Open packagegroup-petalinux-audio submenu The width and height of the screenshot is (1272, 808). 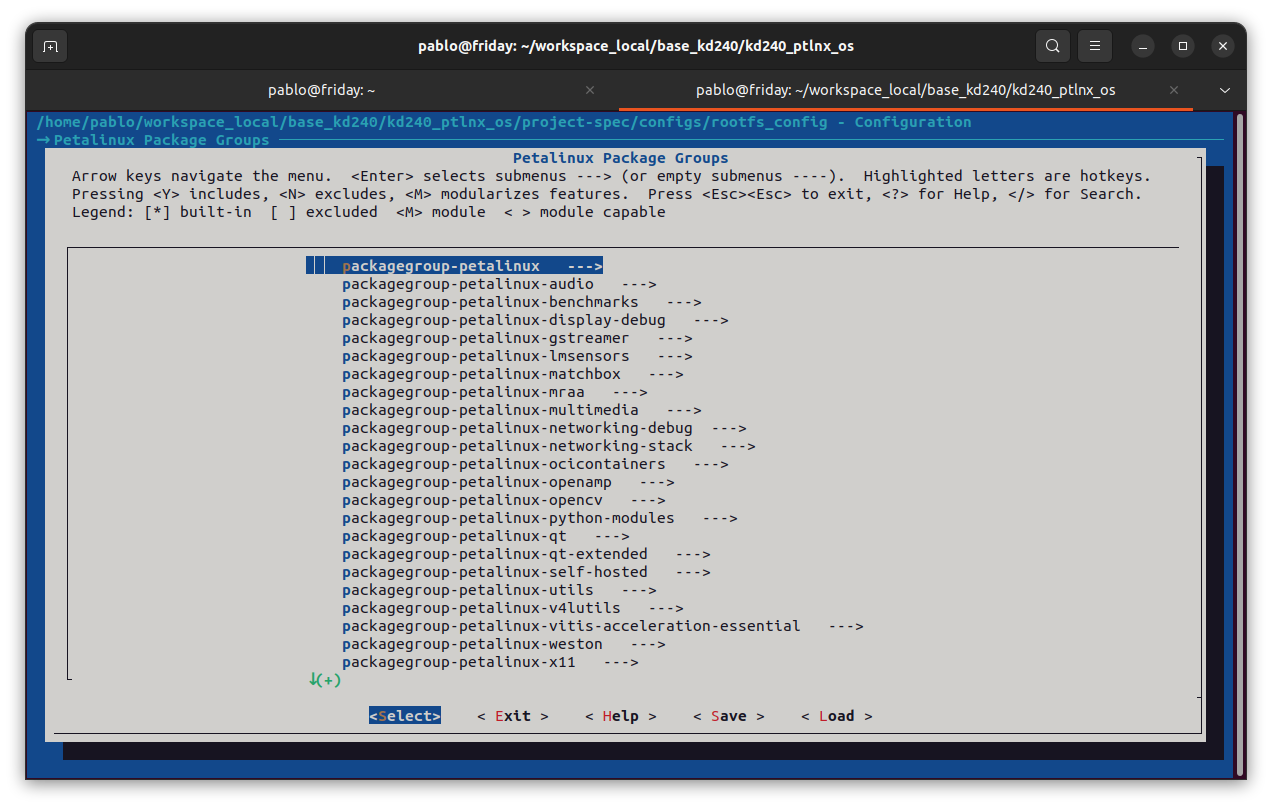499,284
